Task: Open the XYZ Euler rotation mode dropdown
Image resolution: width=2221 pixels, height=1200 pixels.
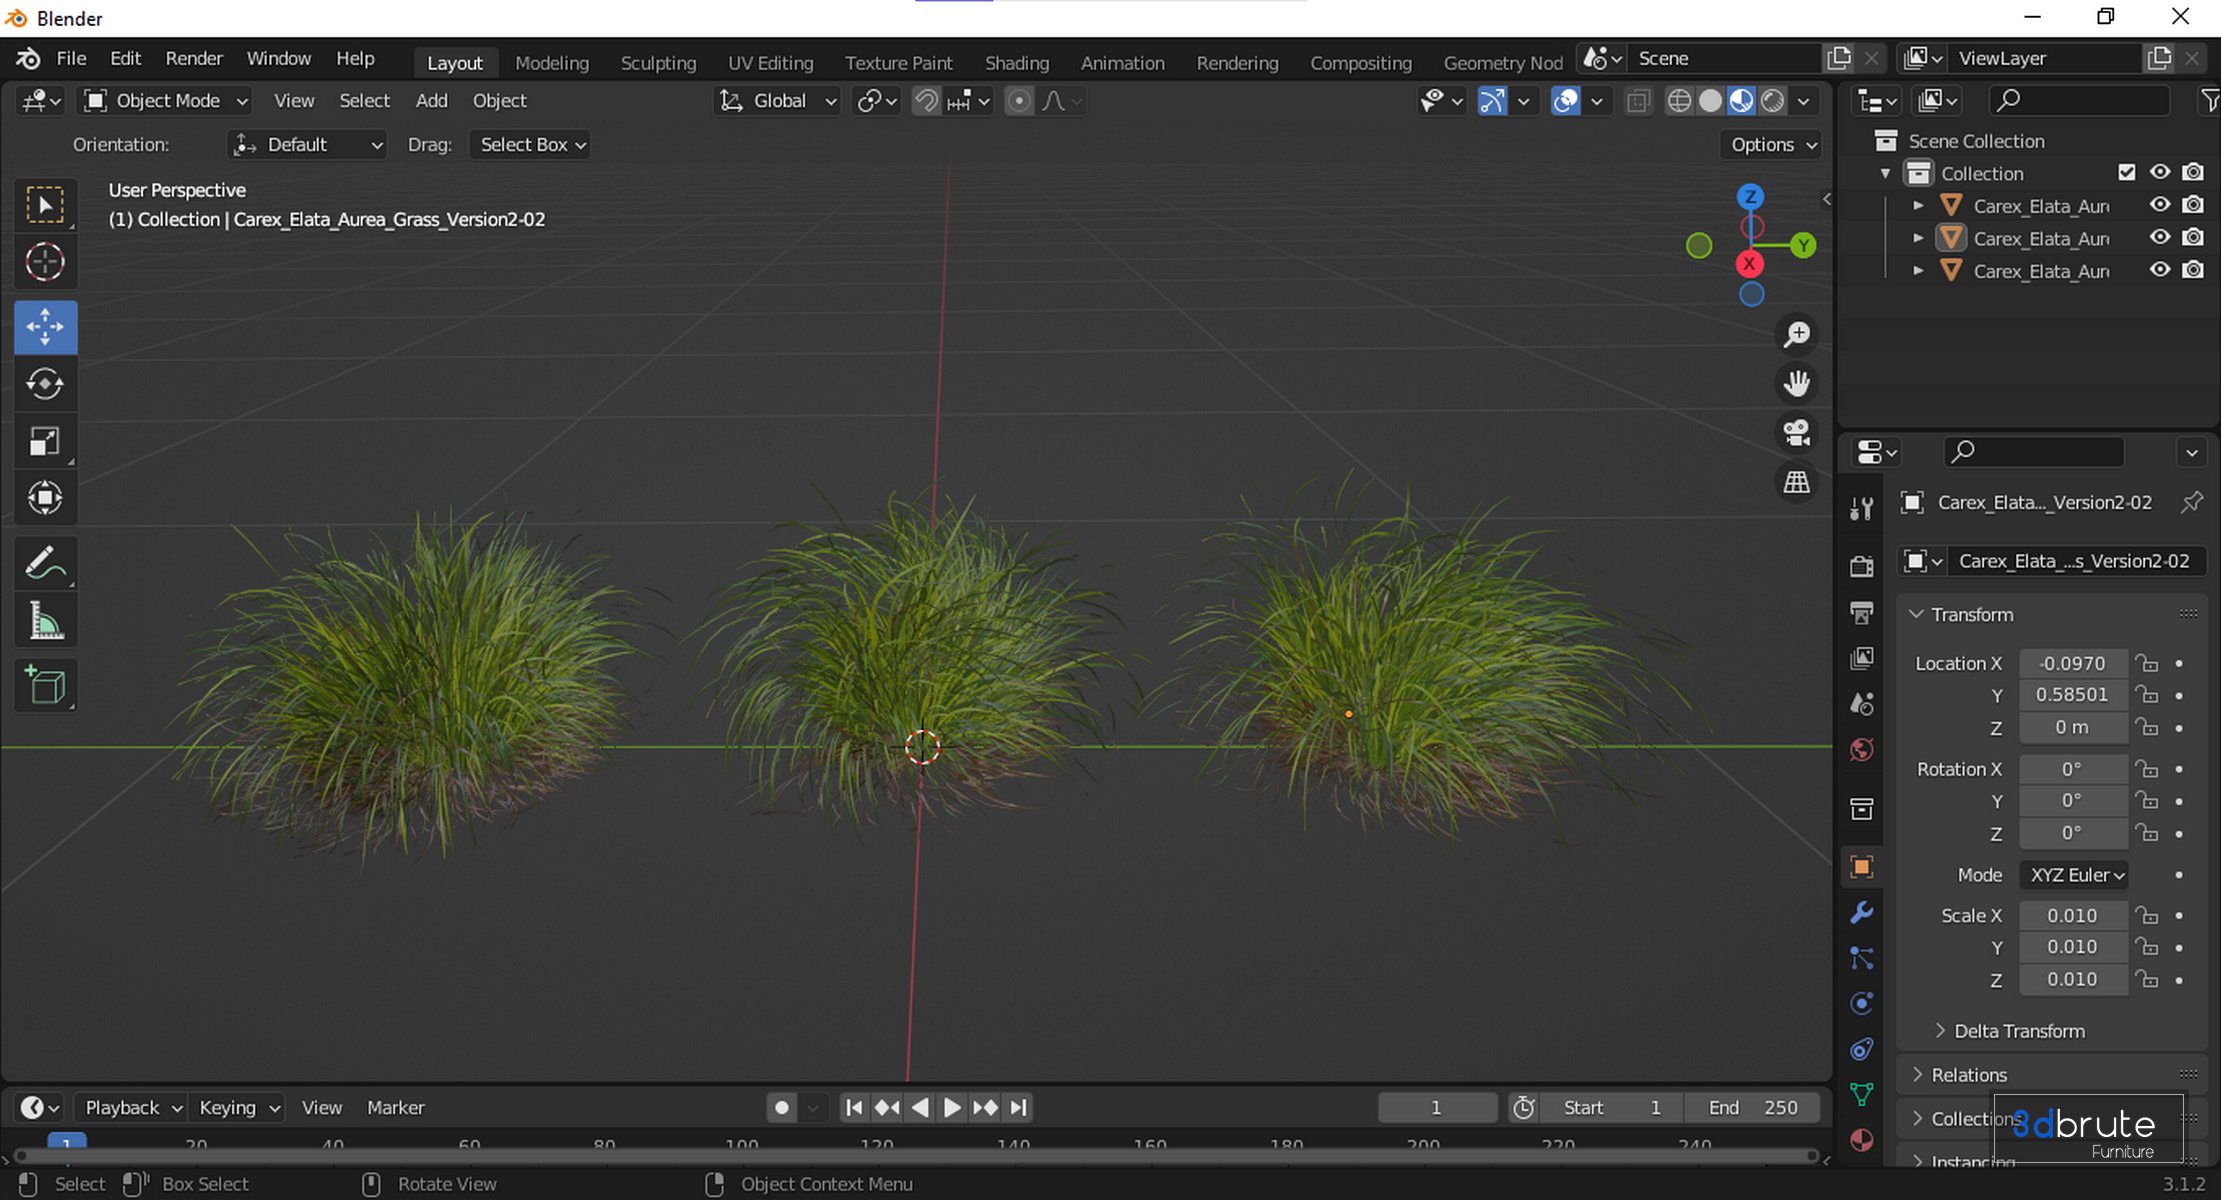Action: coord(2074,875)
